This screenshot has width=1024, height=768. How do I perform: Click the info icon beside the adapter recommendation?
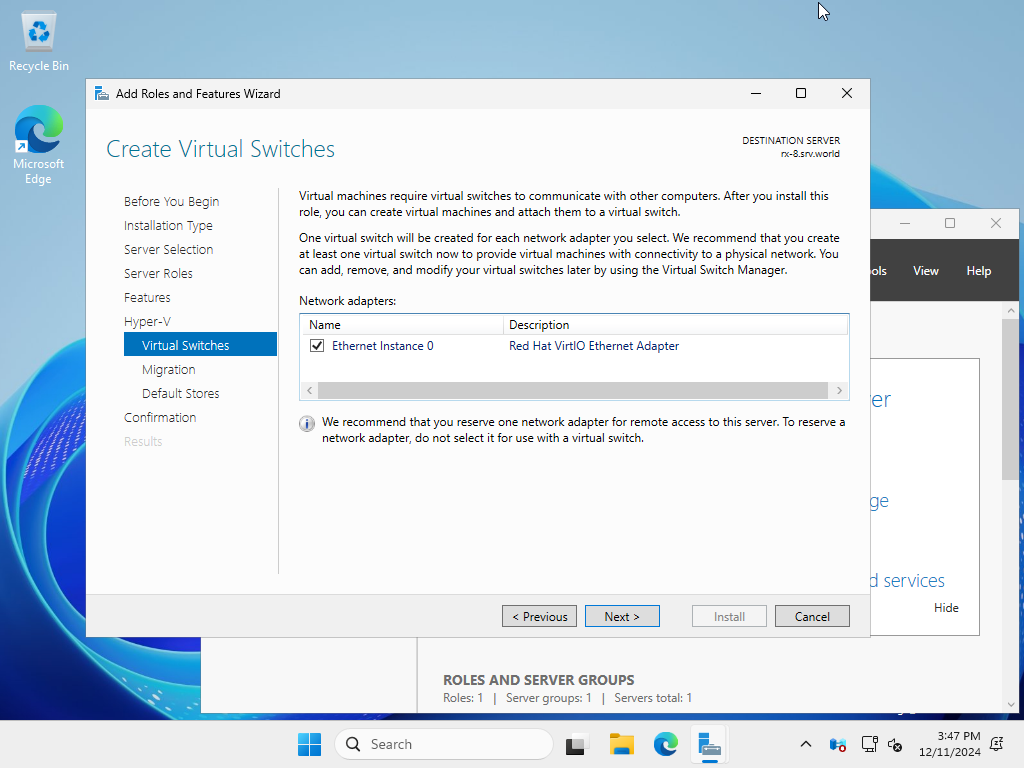[x=306, y=424]
